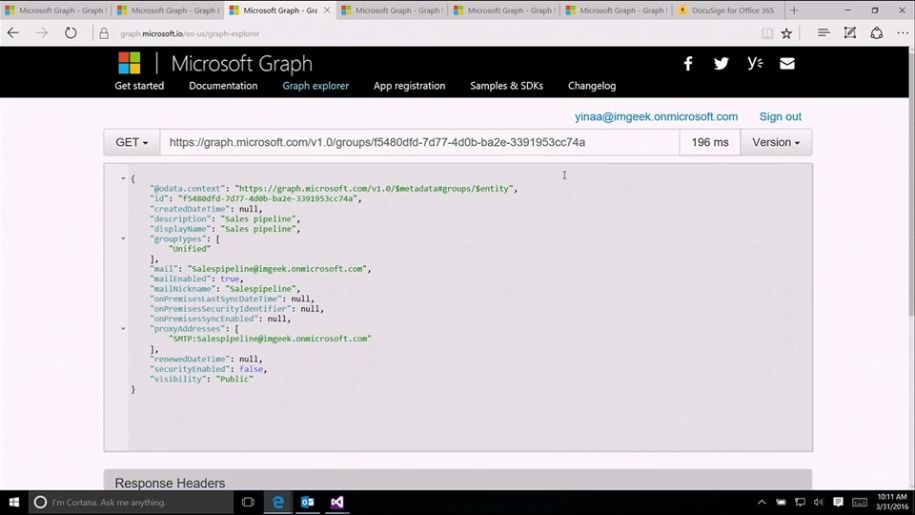Open the App registration page
The image size is (915, 515).
point(409,86)
